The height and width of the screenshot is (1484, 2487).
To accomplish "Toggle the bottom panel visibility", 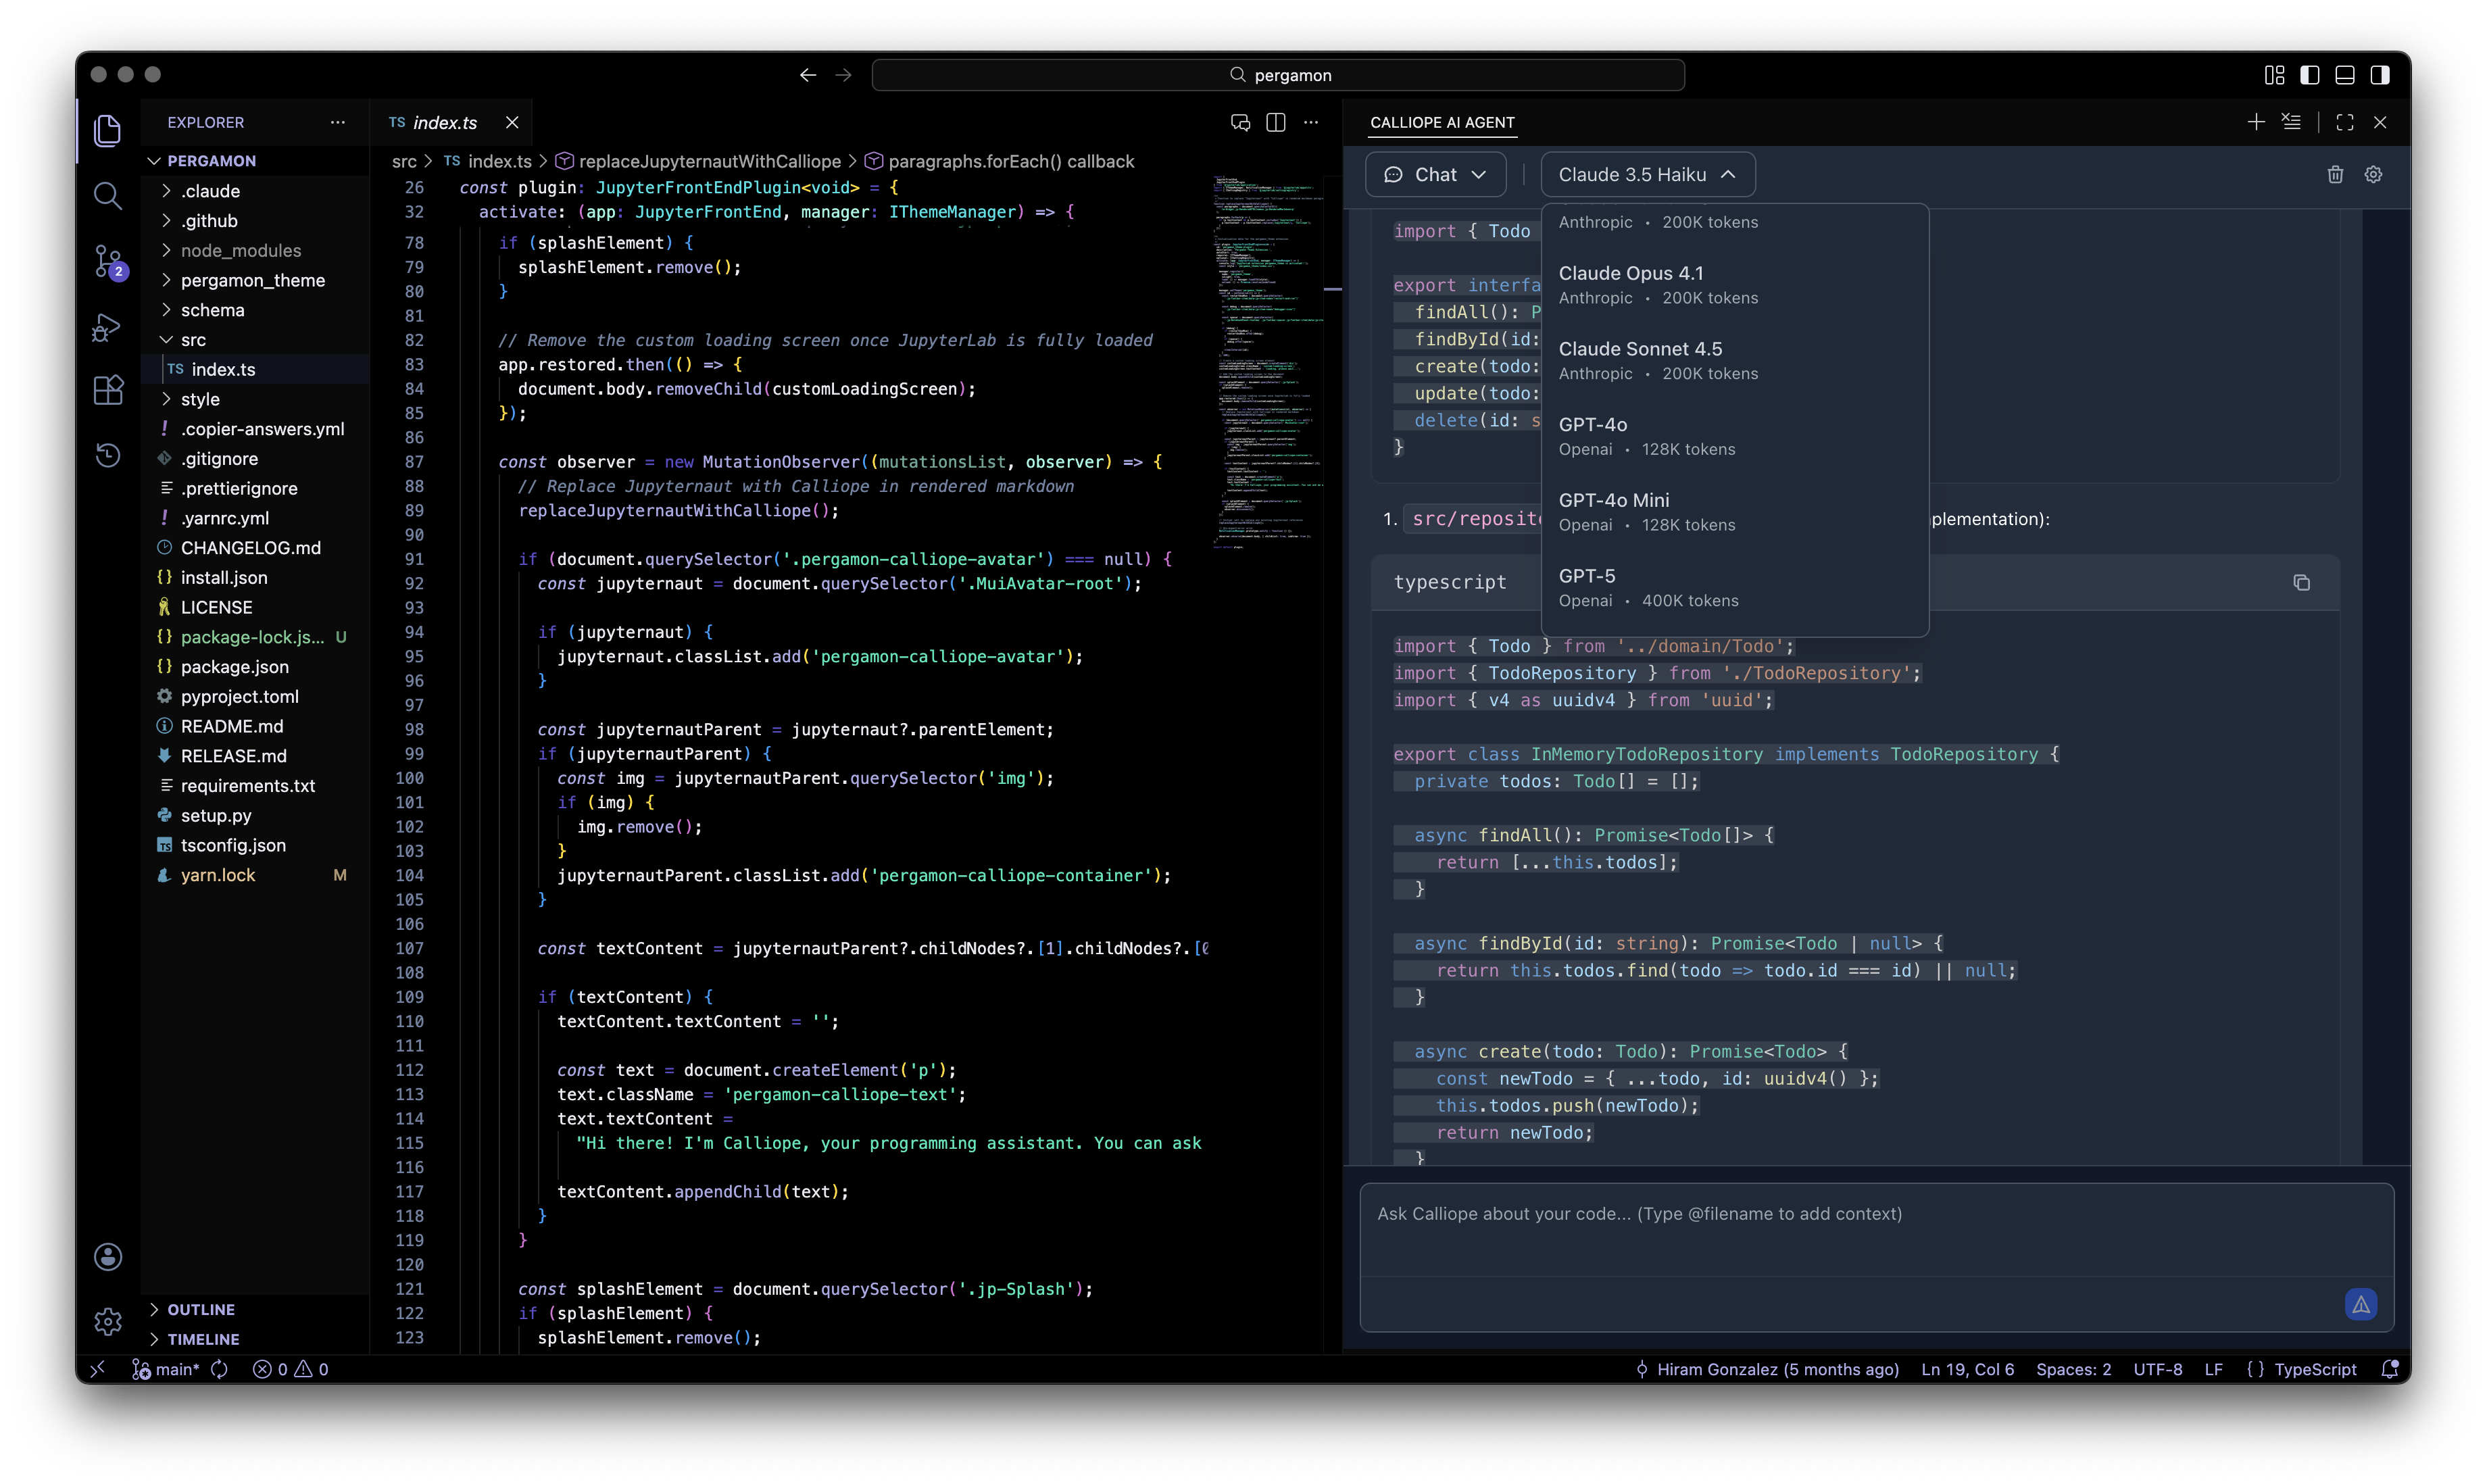I will click(2345, 75).
